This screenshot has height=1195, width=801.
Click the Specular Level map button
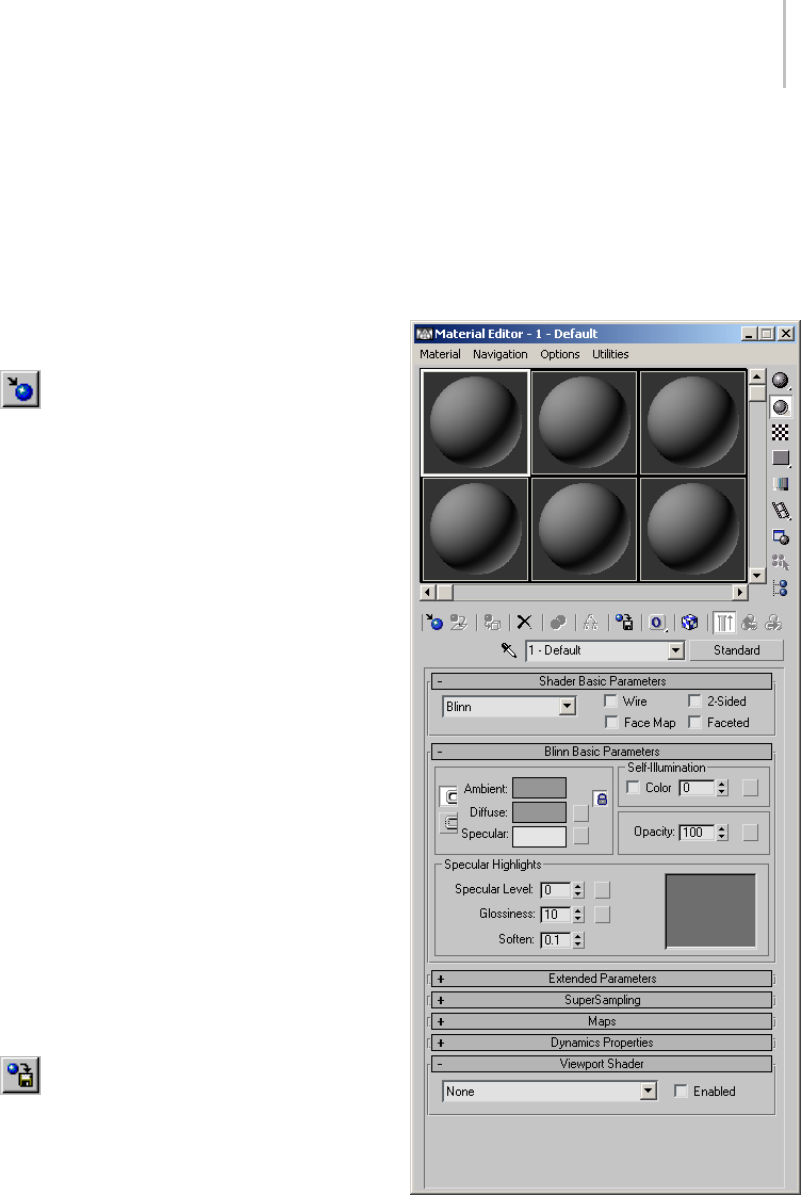coord(602,889)
